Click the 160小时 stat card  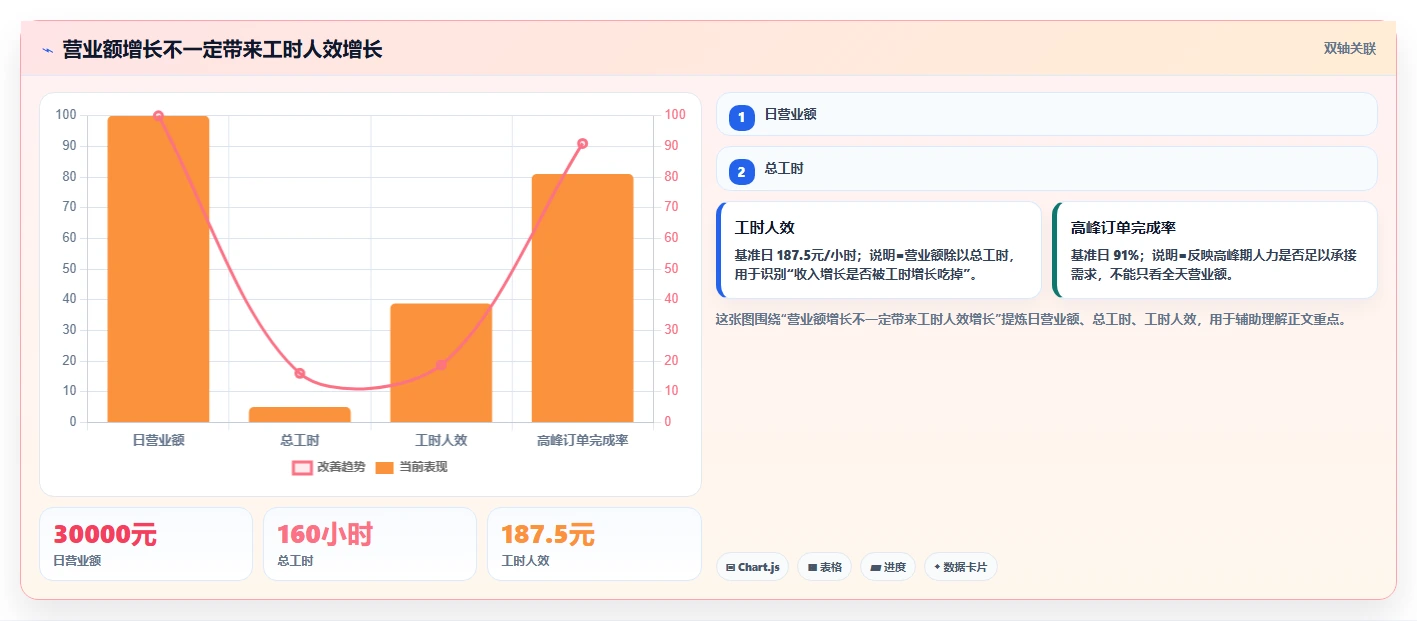pos(370,544)
